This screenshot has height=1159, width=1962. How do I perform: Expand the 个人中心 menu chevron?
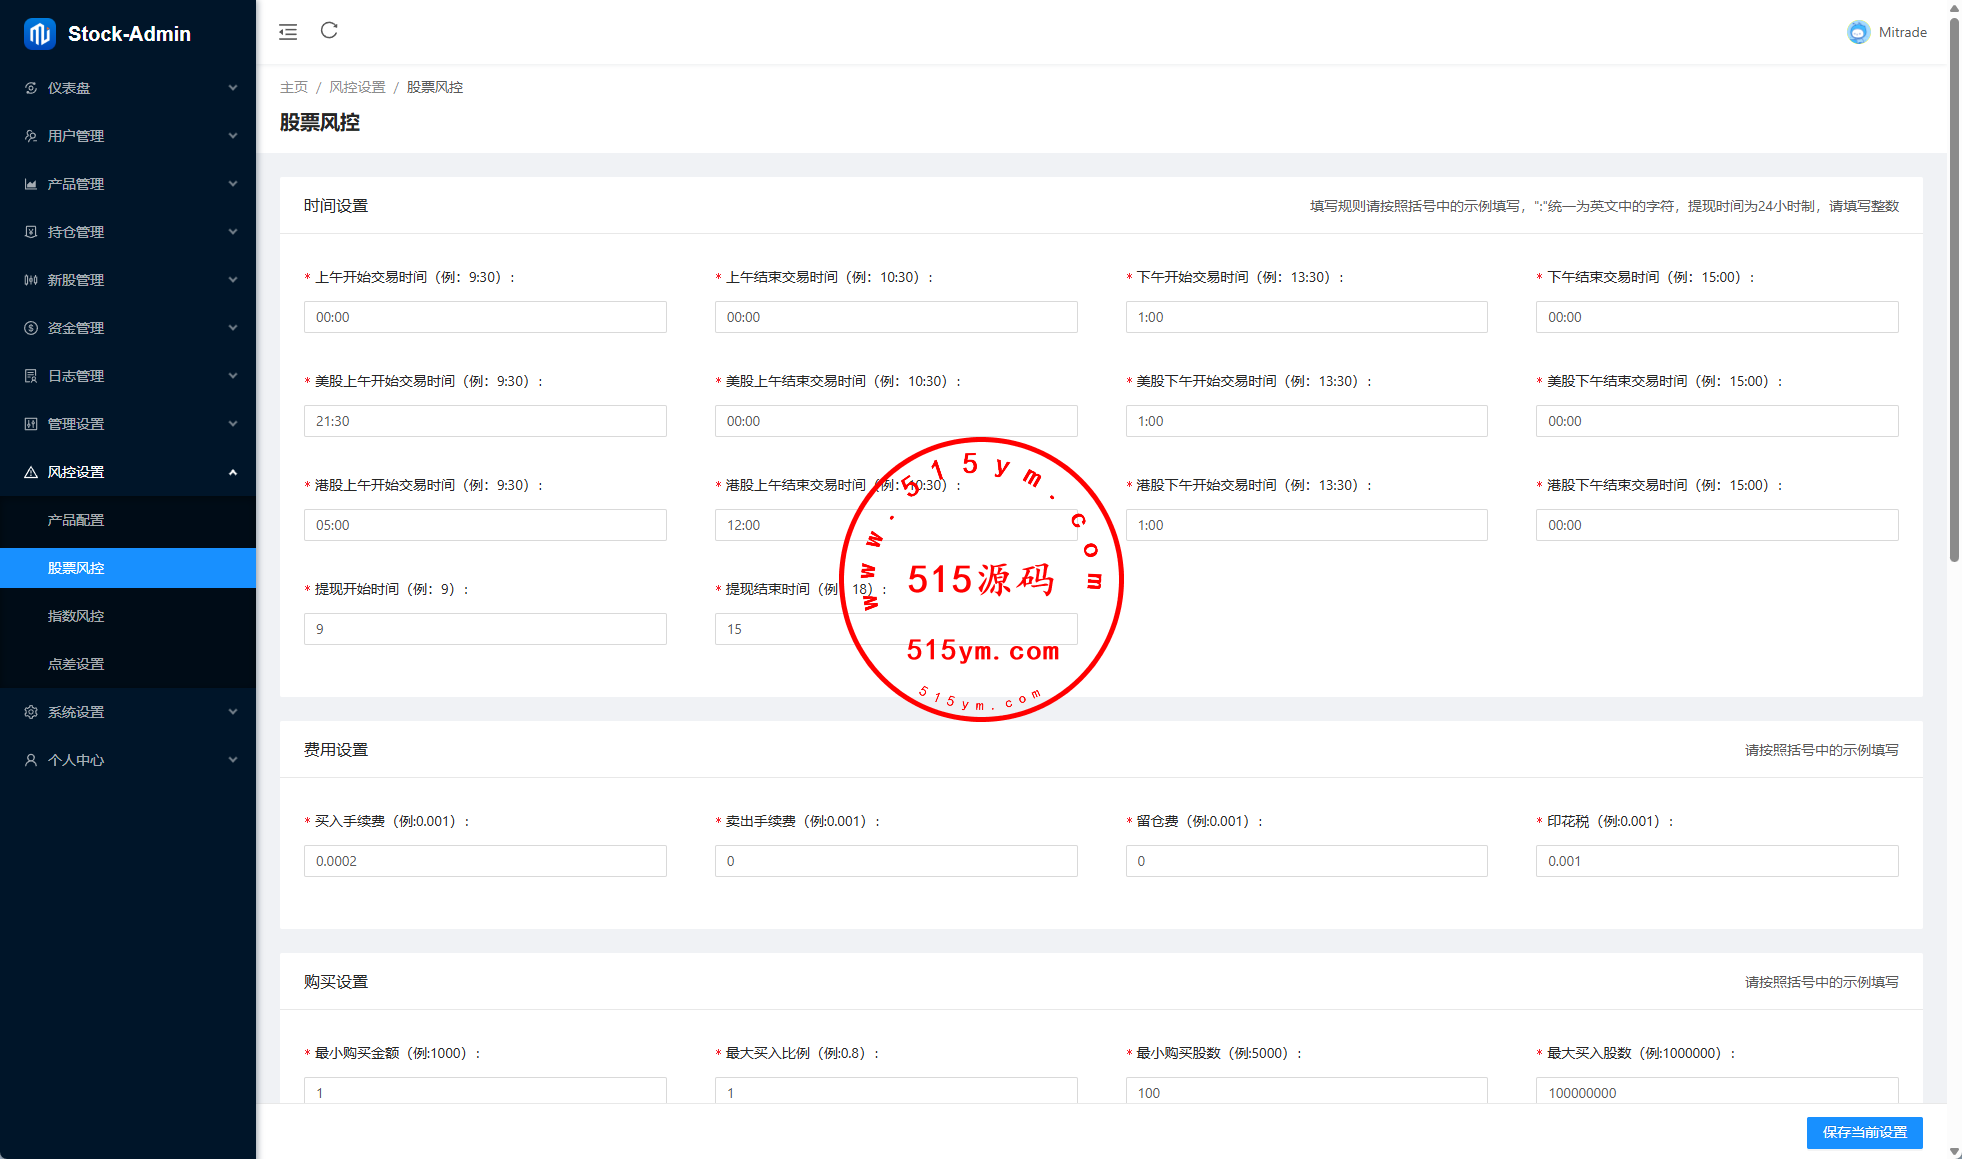(x=233, y=760)
